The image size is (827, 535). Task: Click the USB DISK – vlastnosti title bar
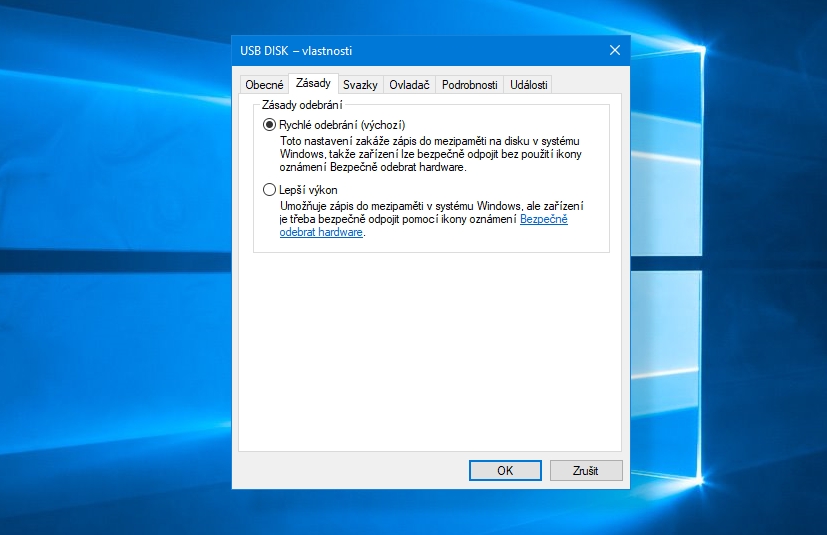[400, 50]
